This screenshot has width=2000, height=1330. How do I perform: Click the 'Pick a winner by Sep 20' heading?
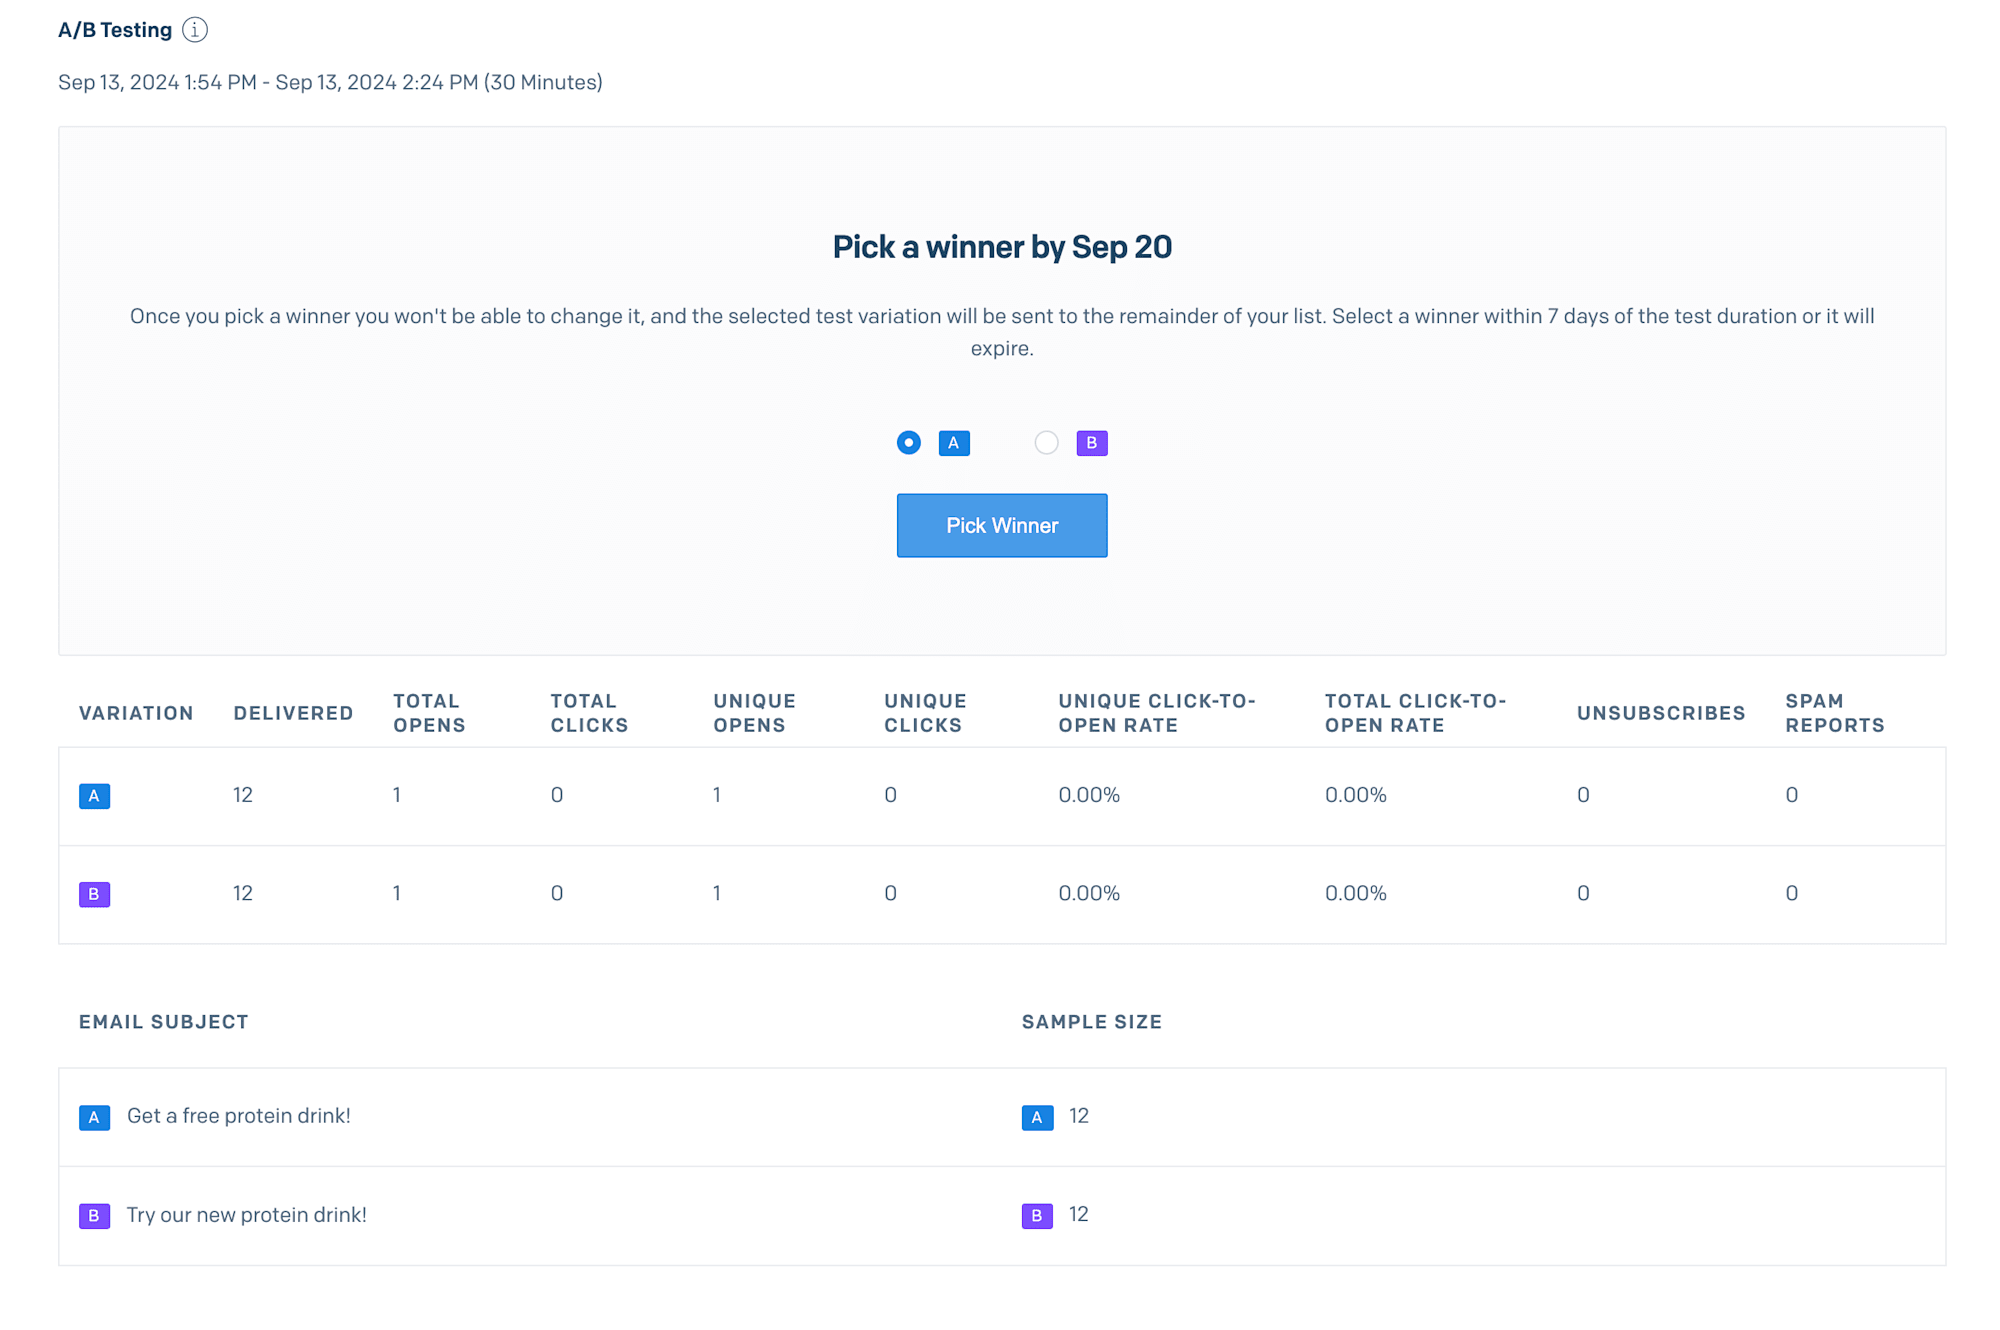[x=1002, y=247]
